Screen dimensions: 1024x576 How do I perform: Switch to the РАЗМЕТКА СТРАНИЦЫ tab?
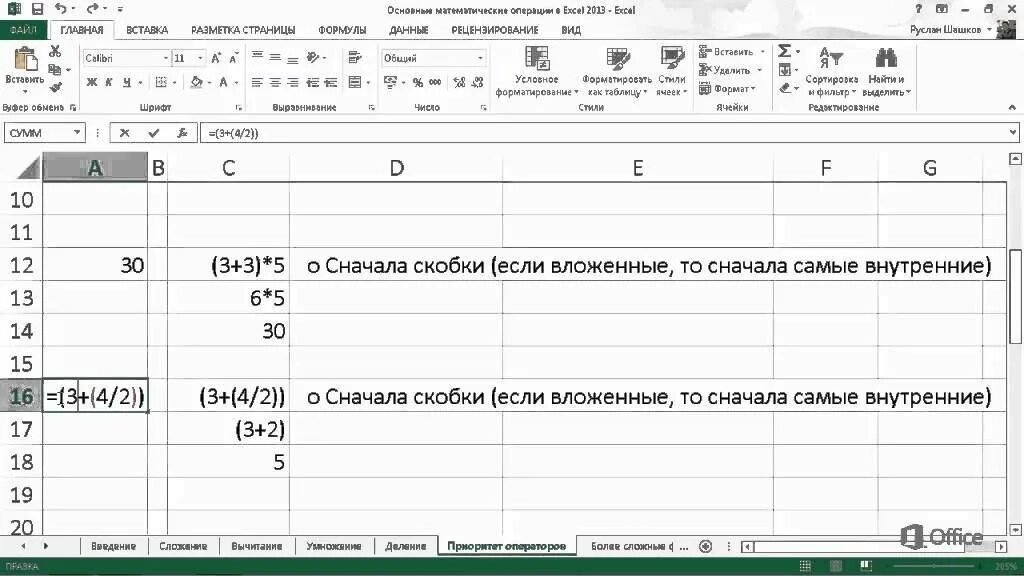243,30
